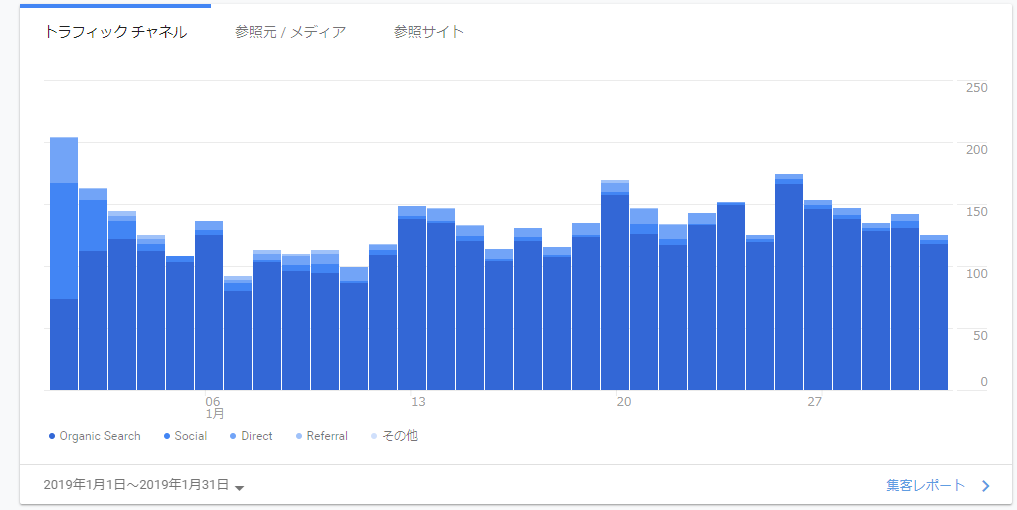
Task: Switch to the トラフィック チャネル tab
Action: 115,32
